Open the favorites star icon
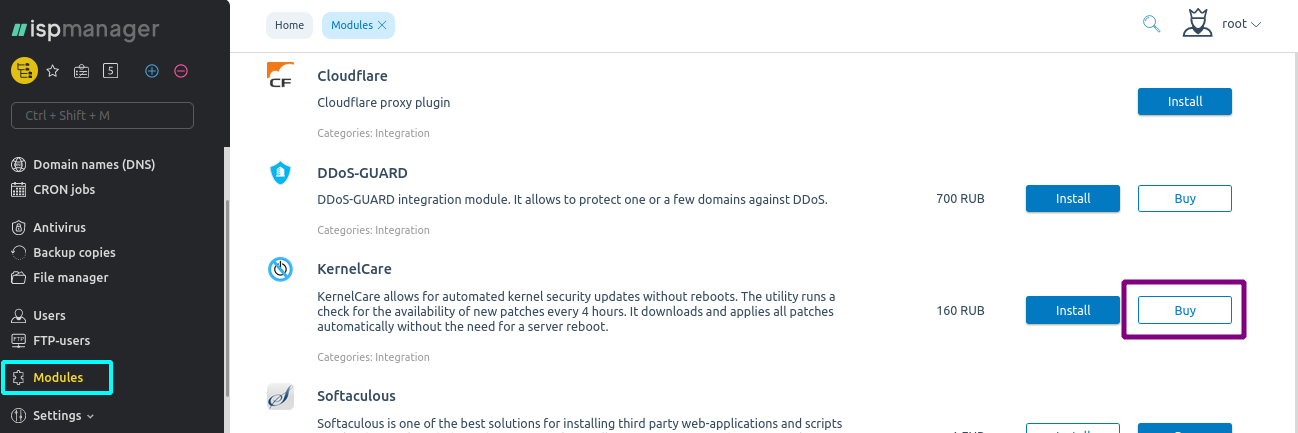 (x=53, y=71)
